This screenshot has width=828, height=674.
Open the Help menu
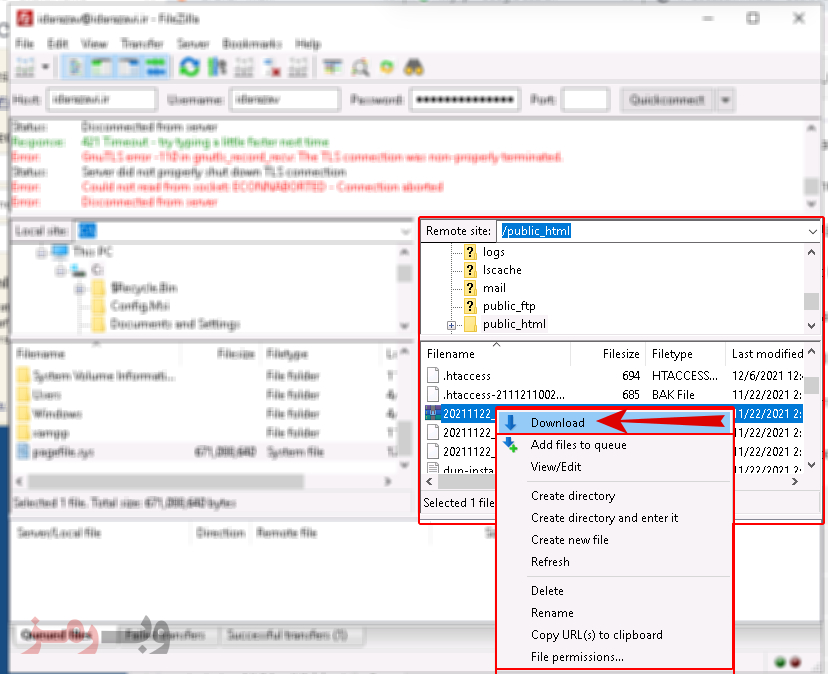click(308, 43)
